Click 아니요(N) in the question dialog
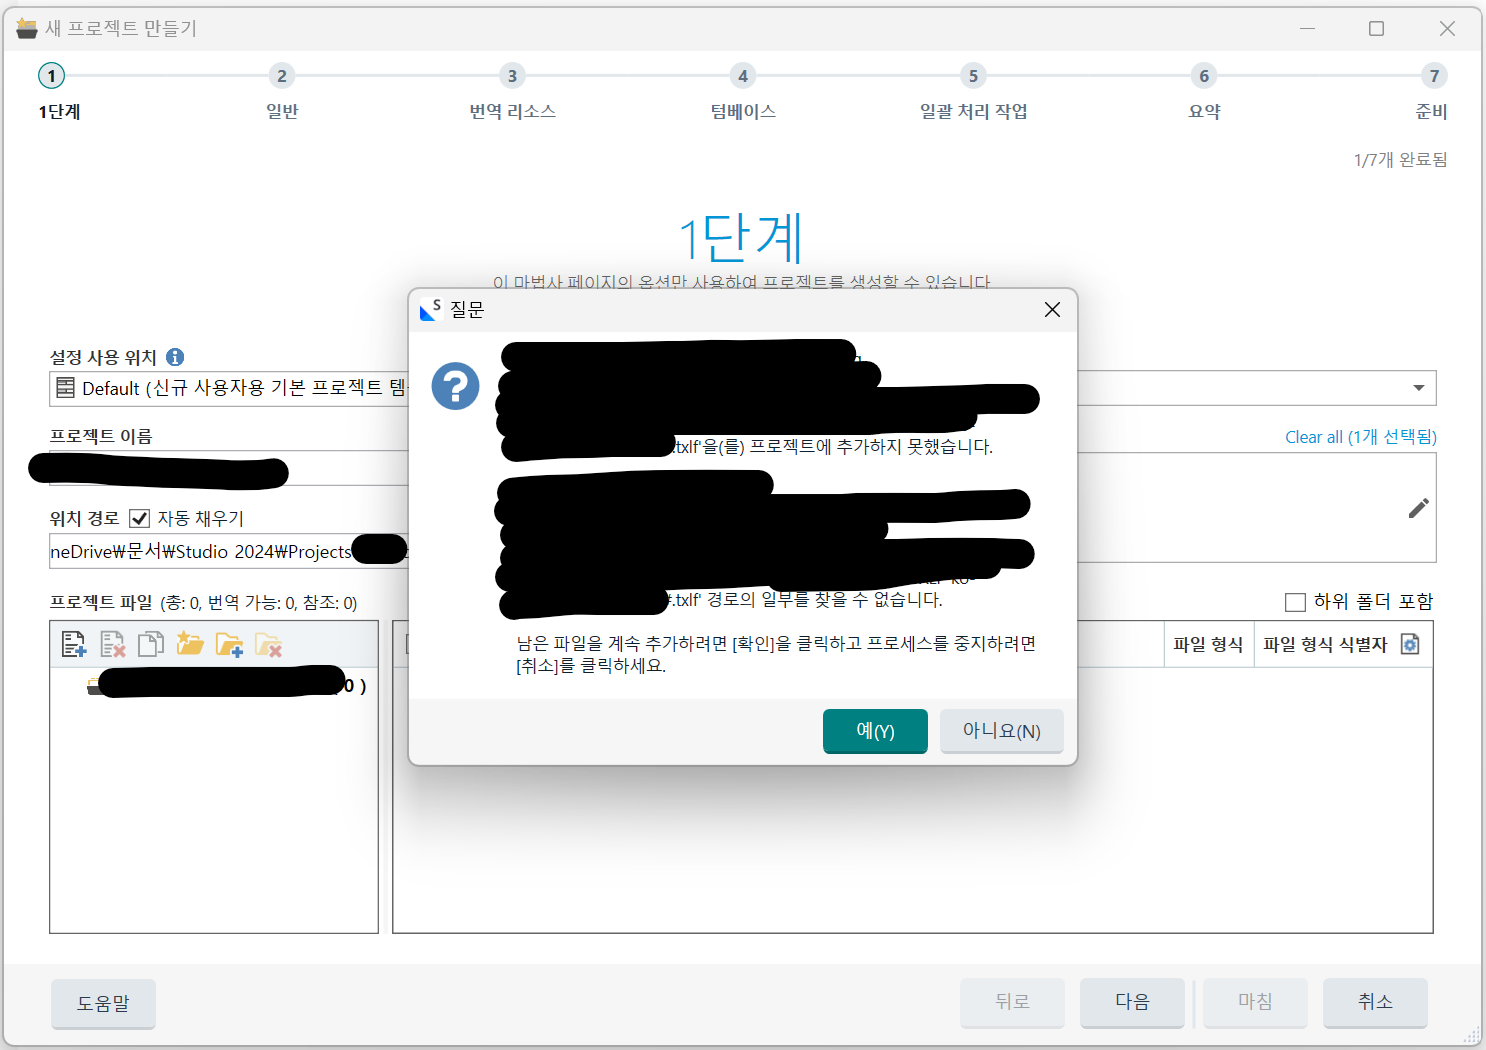 point(1001,731)
